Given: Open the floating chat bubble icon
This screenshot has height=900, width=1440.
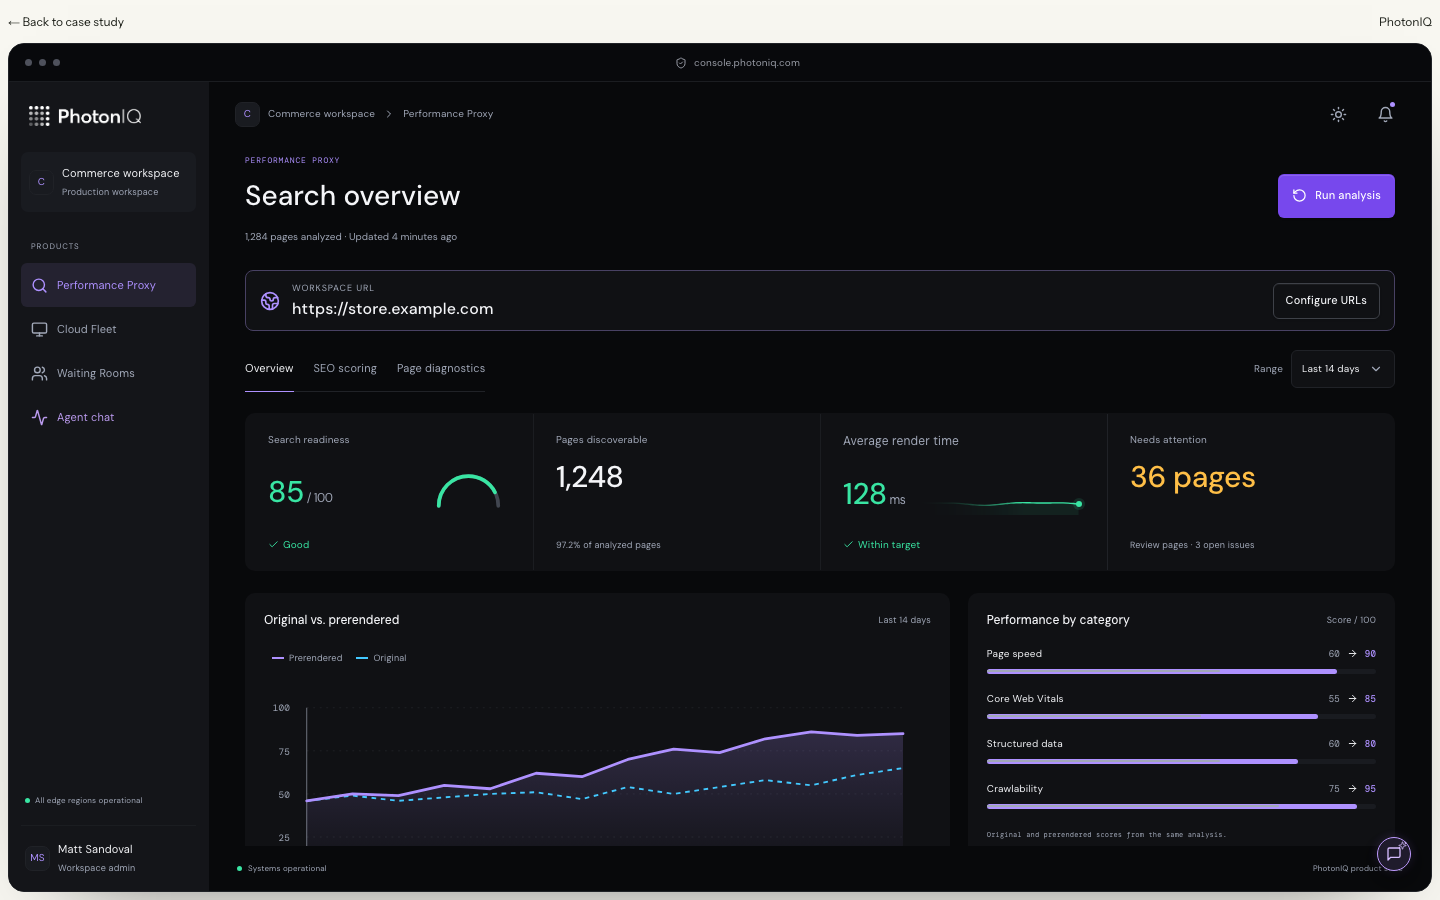Looking at the screenshot, I should (1394, 853).
